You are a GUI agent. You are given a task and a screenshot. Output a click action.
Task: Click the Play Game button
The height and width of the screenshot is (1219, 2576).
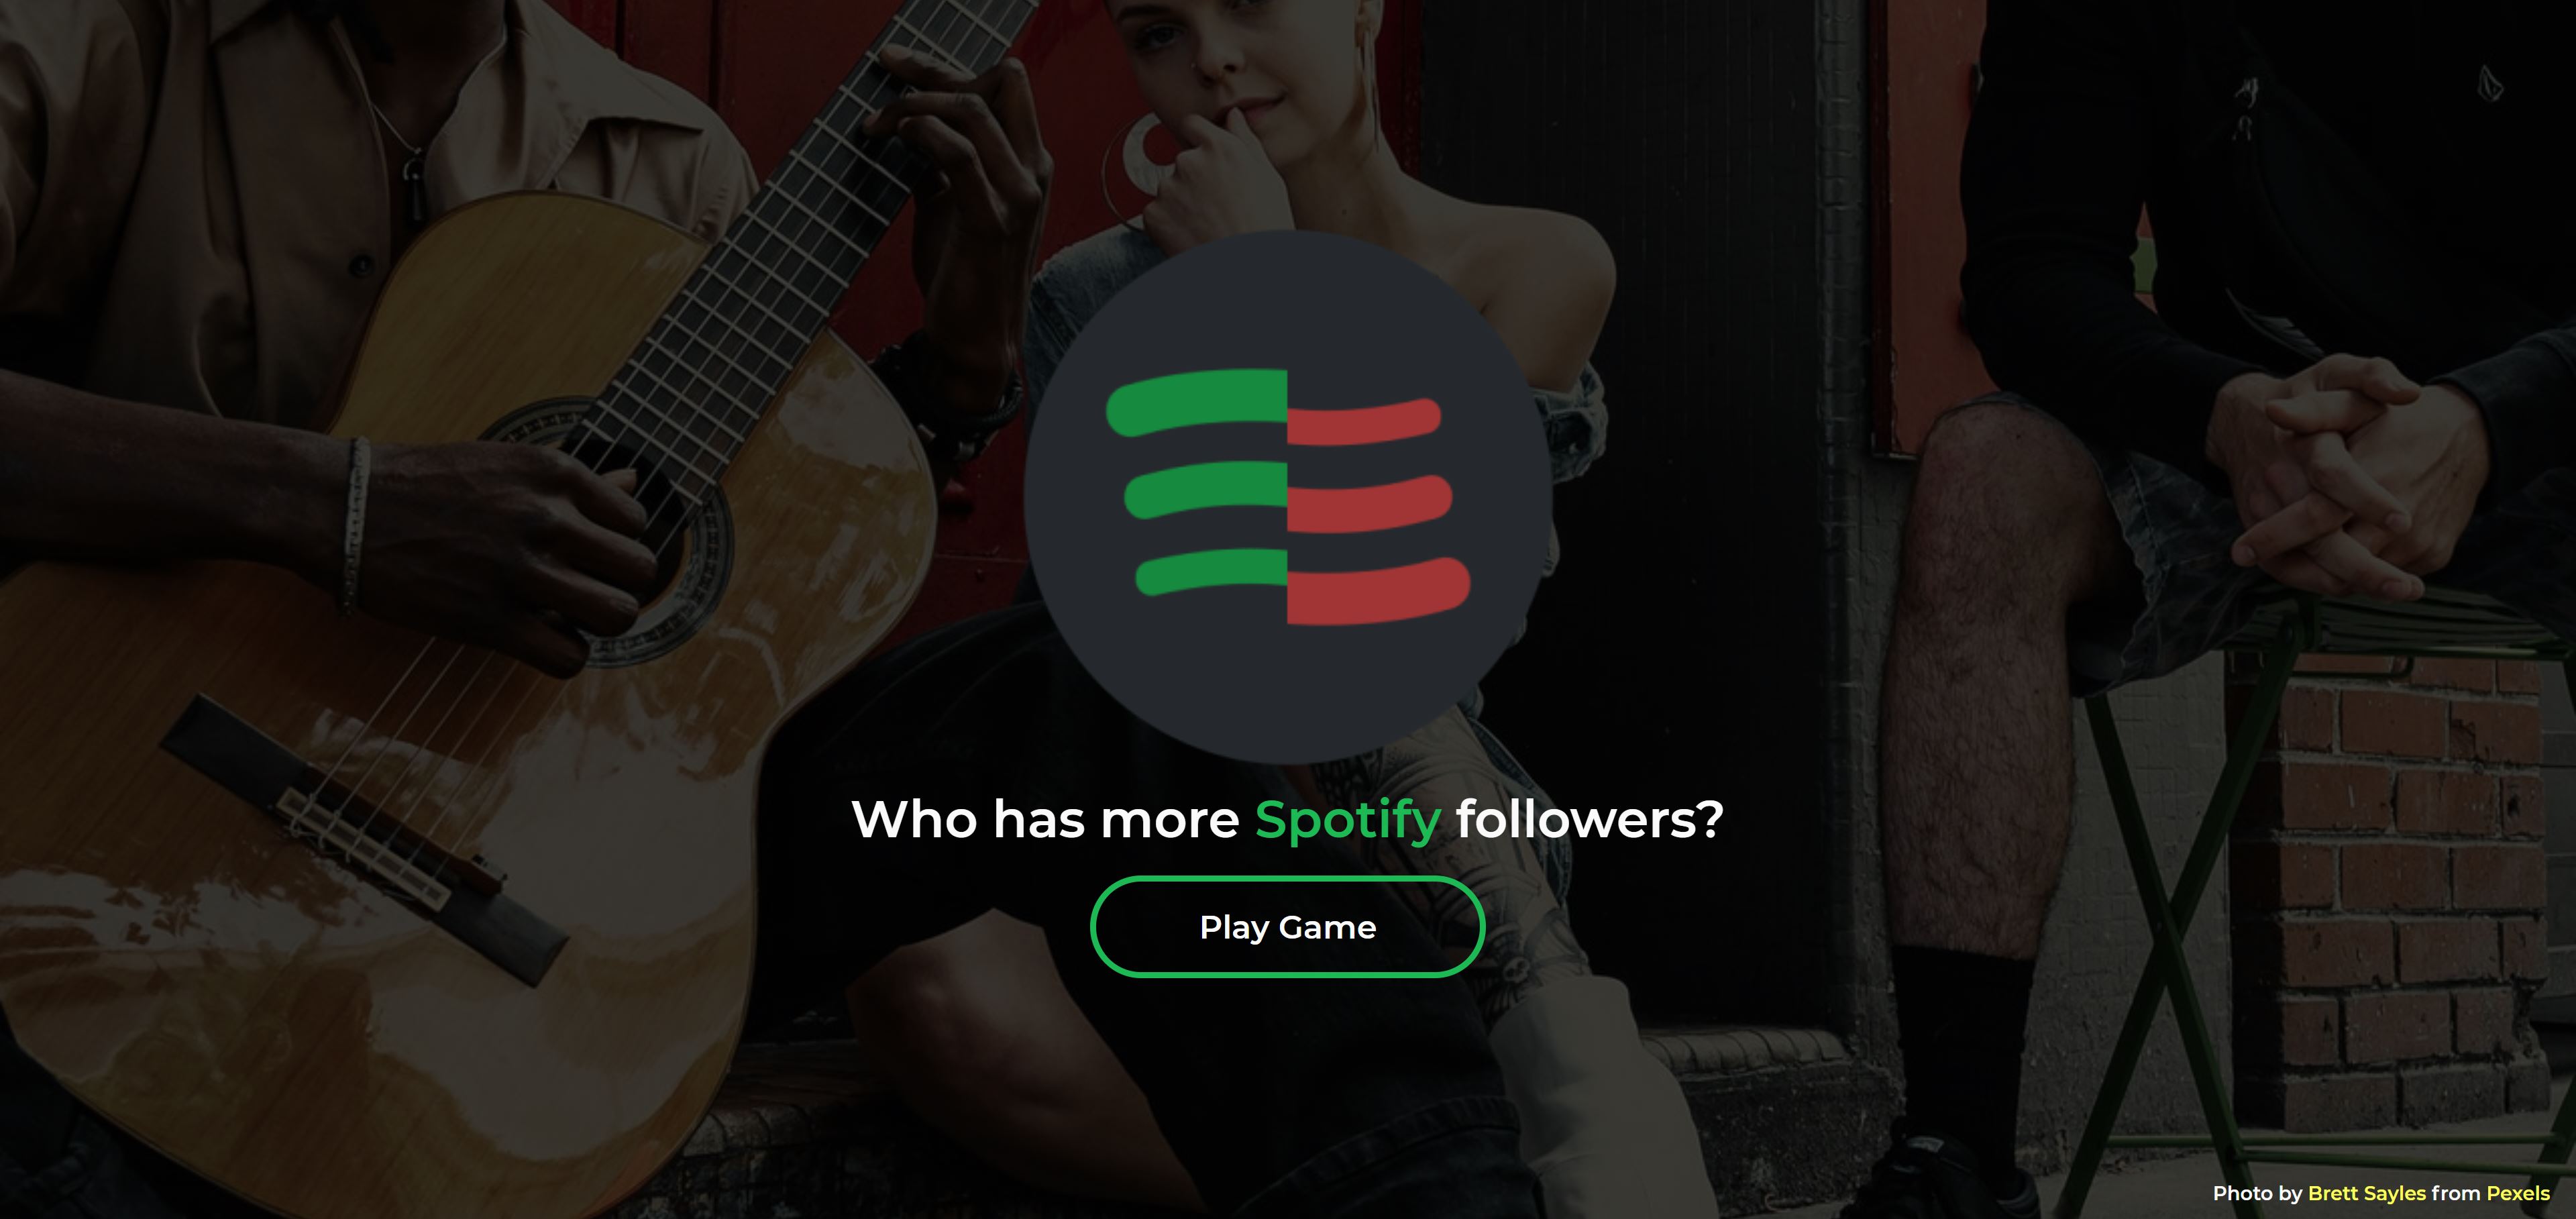tap(1287, 927)
